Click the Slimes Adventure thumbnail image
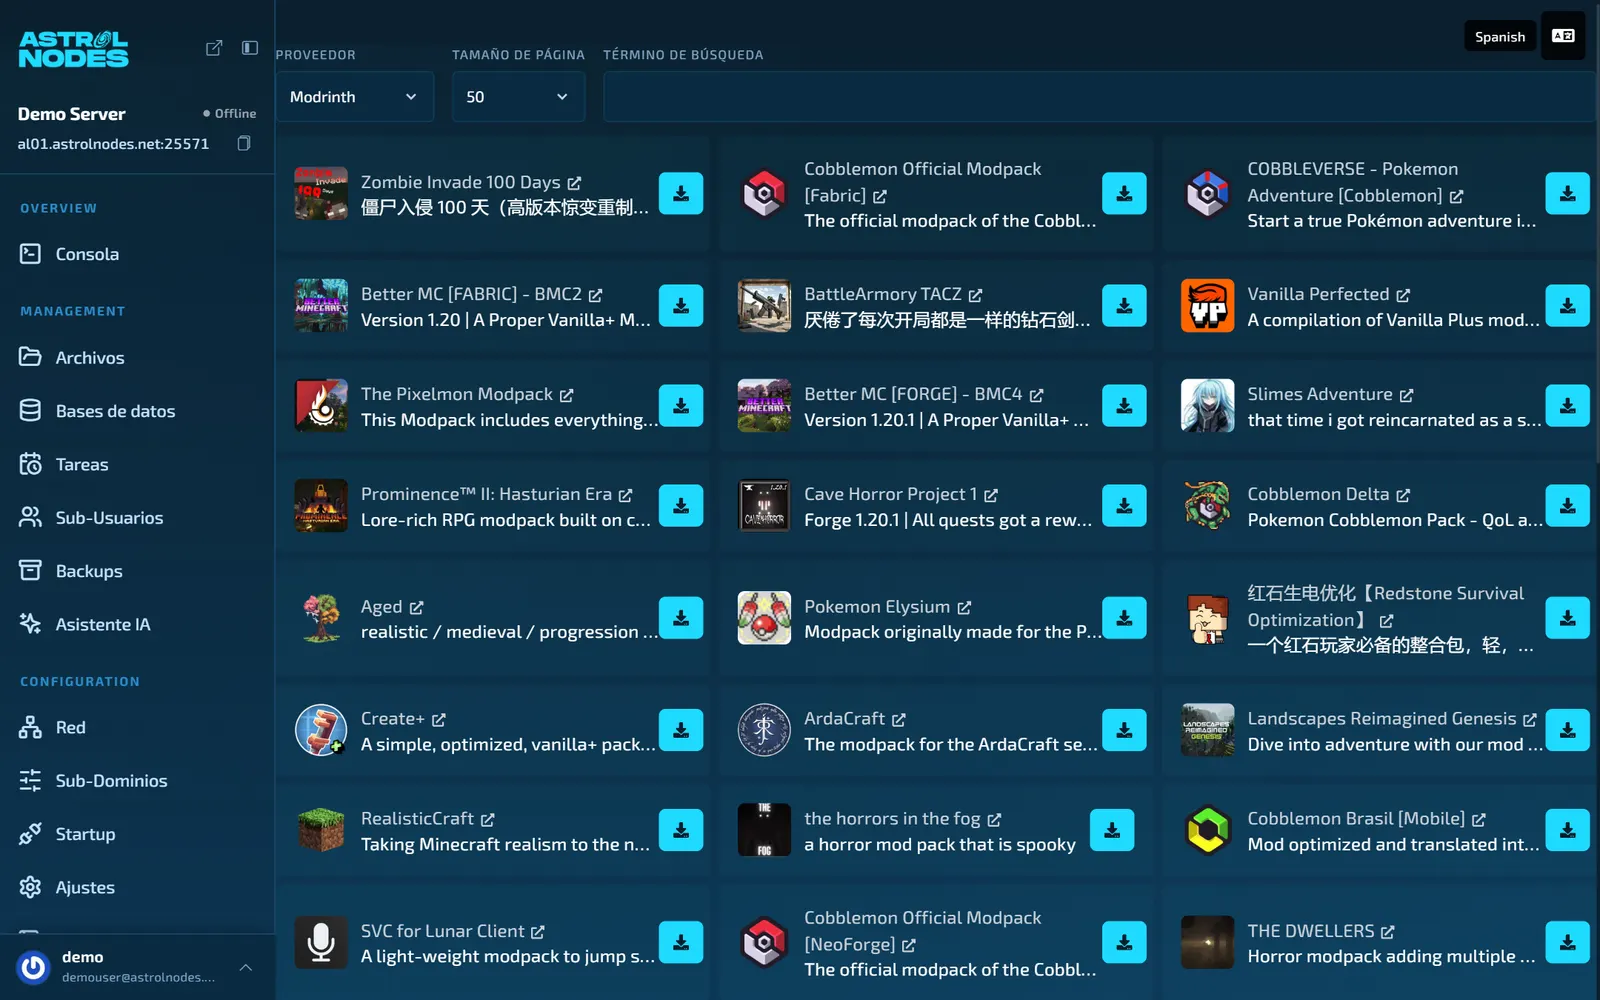 (x=1207, y=405)
